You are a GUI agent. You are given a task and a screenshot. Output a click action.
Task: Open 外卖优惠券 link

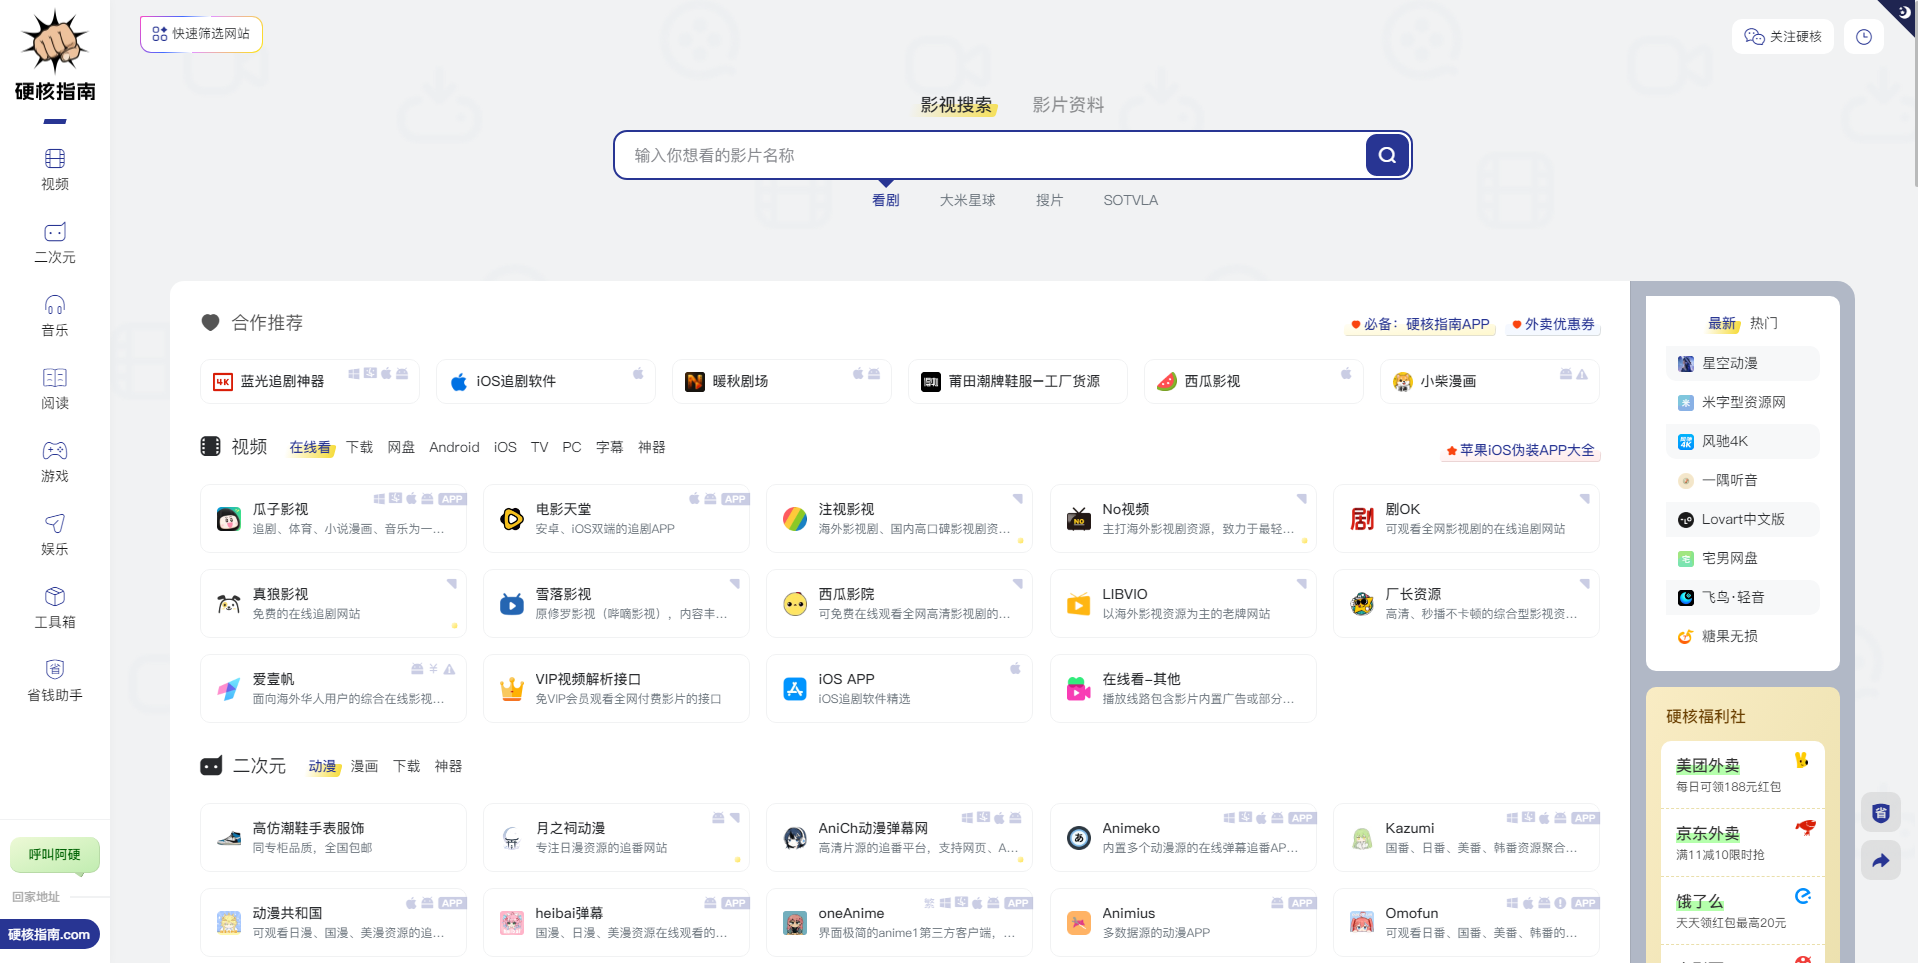click(x=1553, y=324)
